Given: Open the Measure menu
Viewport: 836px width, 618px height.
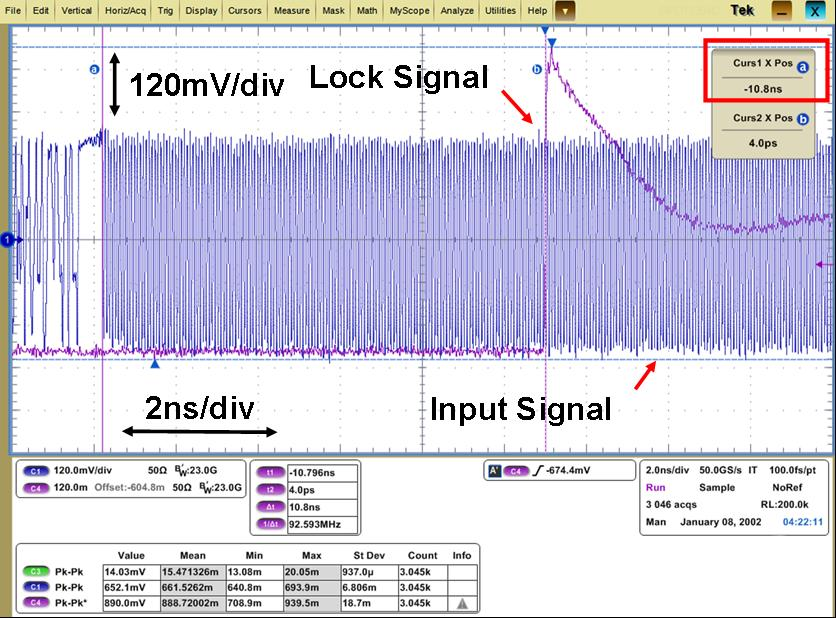Looking at the screenshot, I should click(x=292, y=11).
